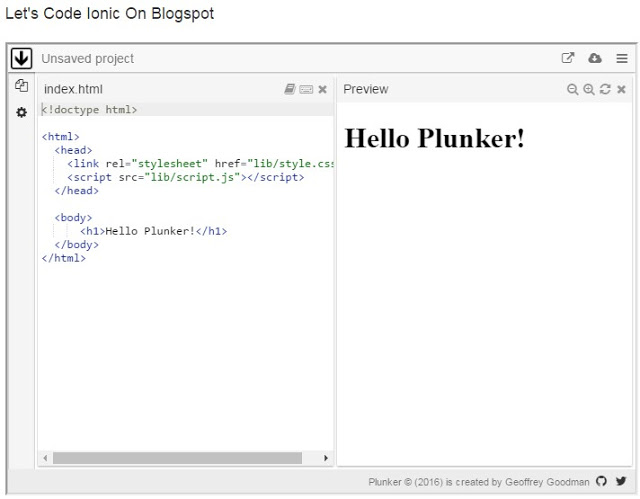Click the closing </html> tag line
Image resolution: width=640 pixels, height=499 pixels.
(64, 257)
